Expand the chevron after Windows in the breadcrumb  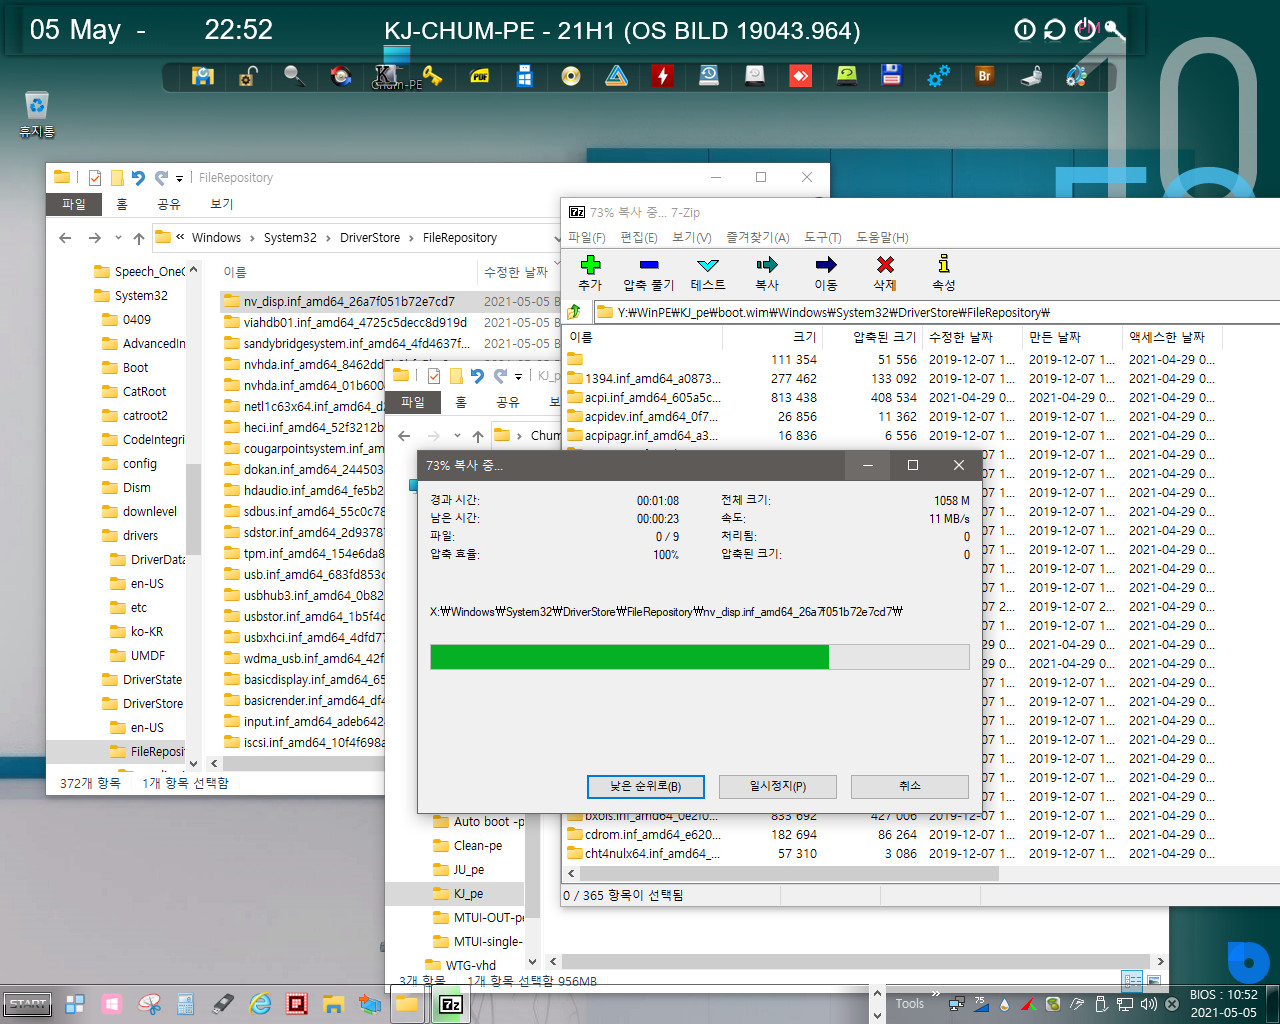[x=252, y=238]
